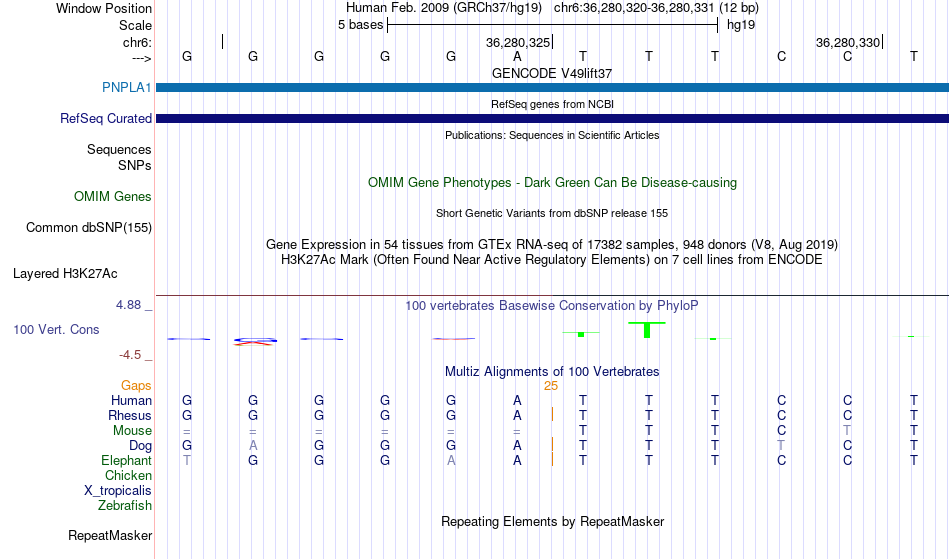Click the SNPs track label
Screen dimensions: 950x559
tap(135, 165)
